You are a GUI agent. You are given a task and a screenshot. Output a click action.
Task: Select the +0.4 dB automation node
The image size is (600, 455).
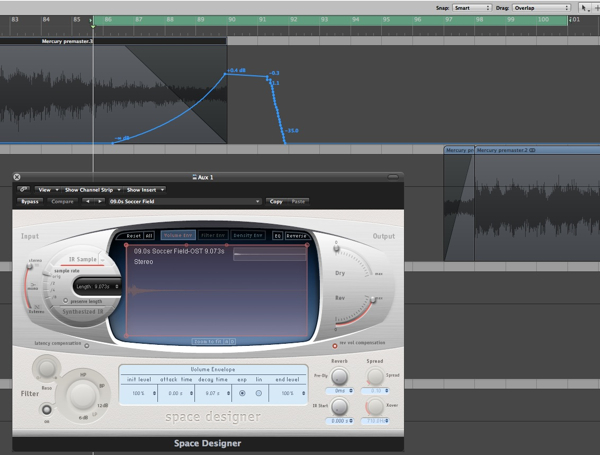[225, 74]
